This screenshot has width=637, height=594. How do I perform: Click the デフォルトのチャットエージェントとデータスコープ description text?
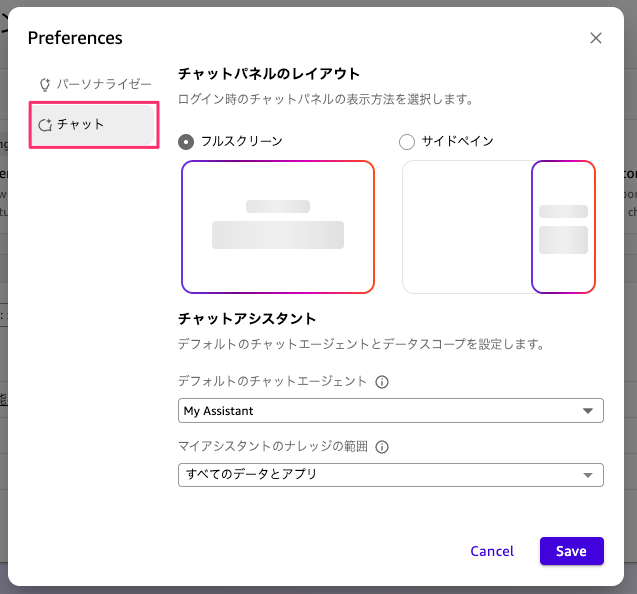361,344
